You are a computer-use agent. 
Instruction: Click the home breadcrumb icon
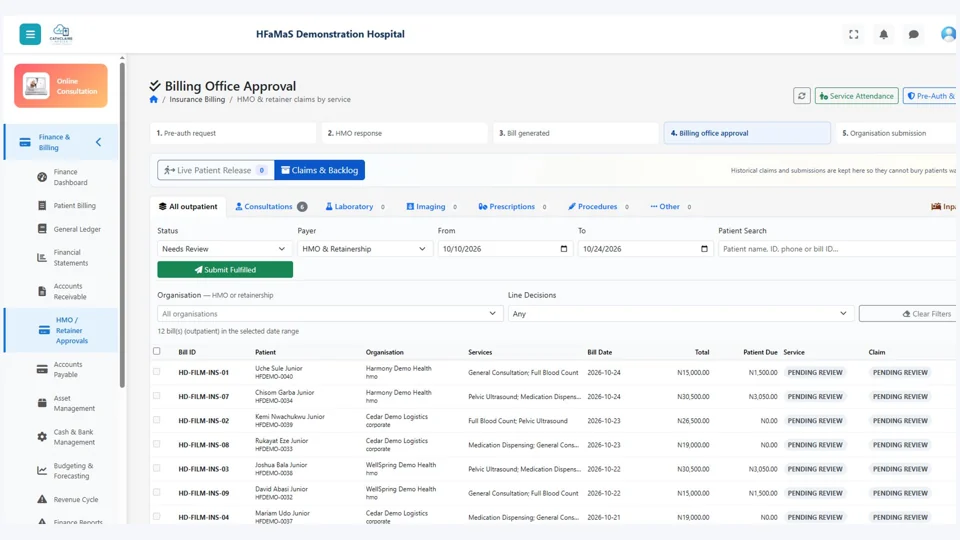(154, 99)
